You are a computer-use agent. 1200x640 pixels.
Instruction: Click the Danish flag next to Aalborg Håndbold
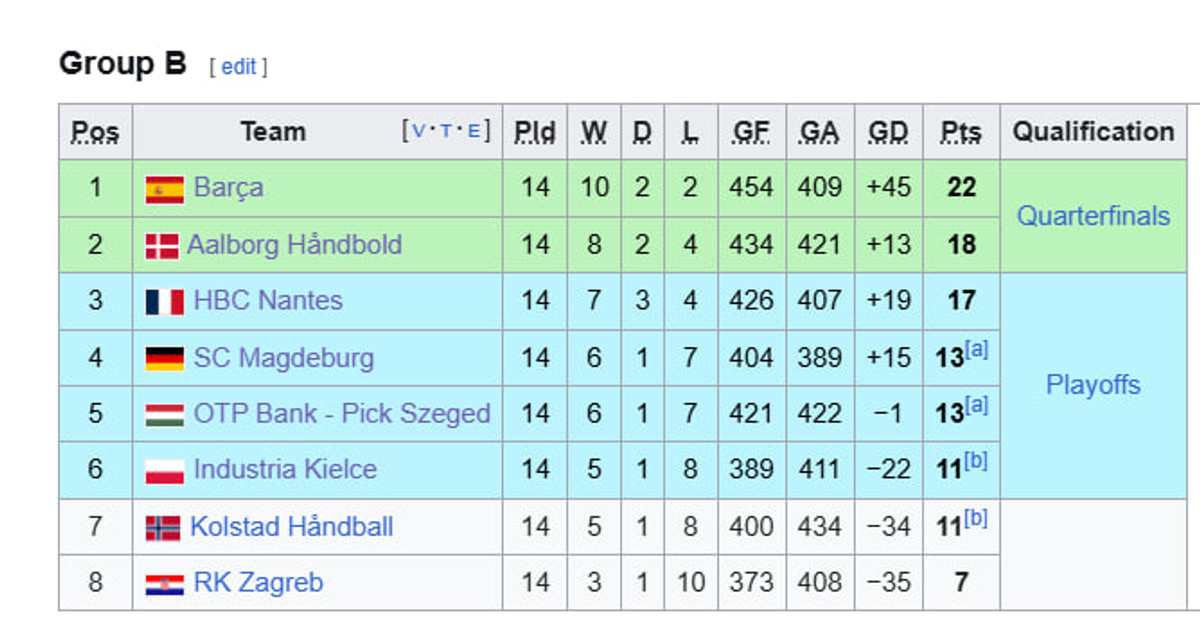point(162,245)
